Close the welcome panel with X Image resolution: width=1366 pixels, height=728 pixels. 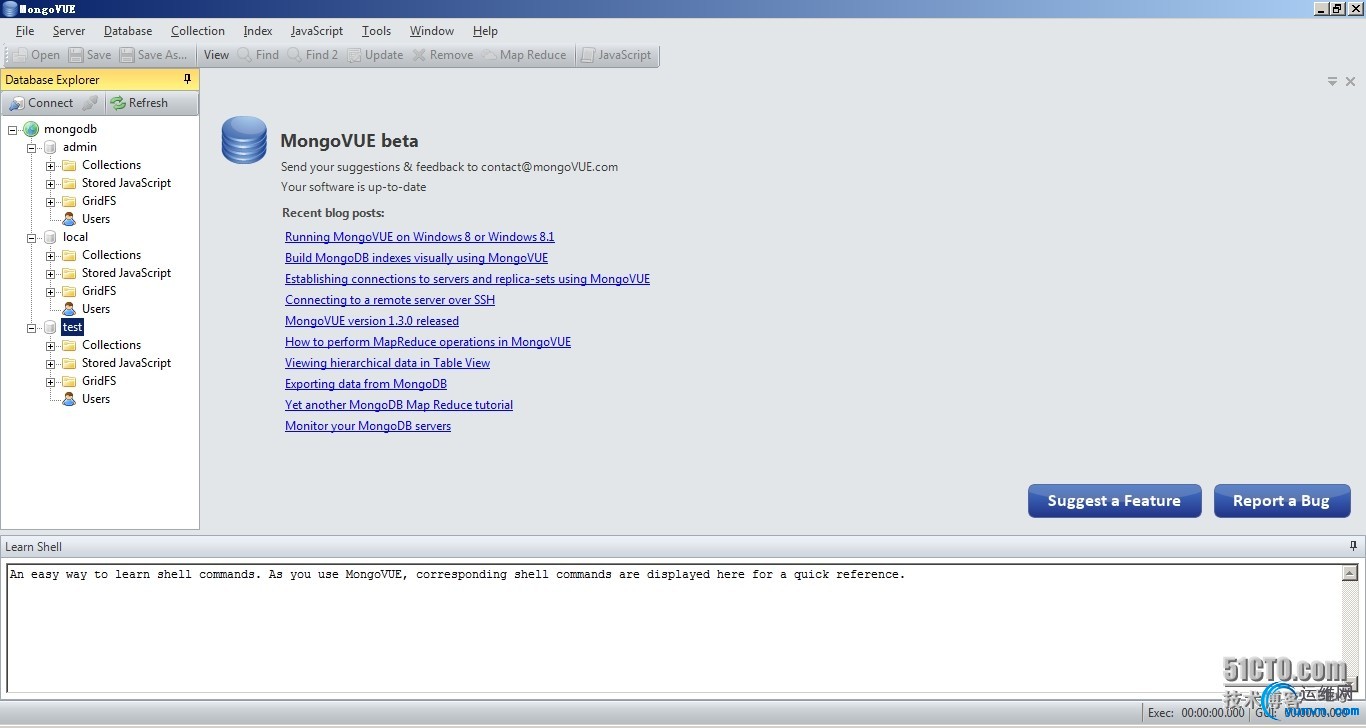coord(1350,82)
